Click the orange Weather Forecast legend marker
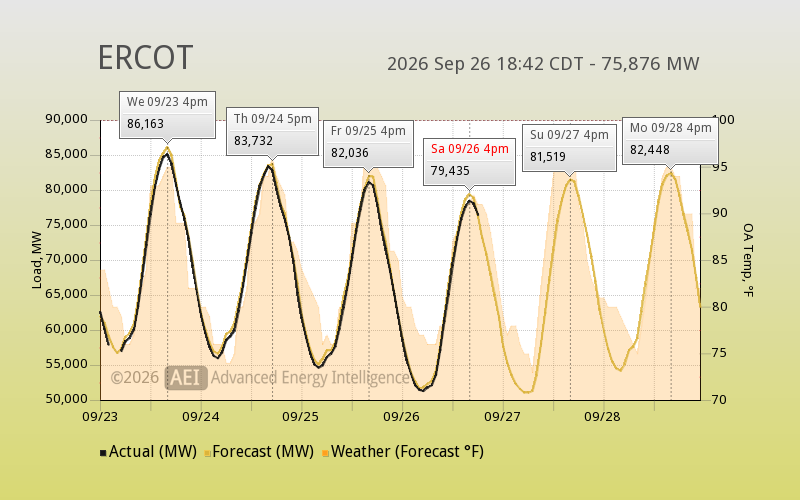The height and width of the screenshot is (500, 800). (x=326, y=453)
